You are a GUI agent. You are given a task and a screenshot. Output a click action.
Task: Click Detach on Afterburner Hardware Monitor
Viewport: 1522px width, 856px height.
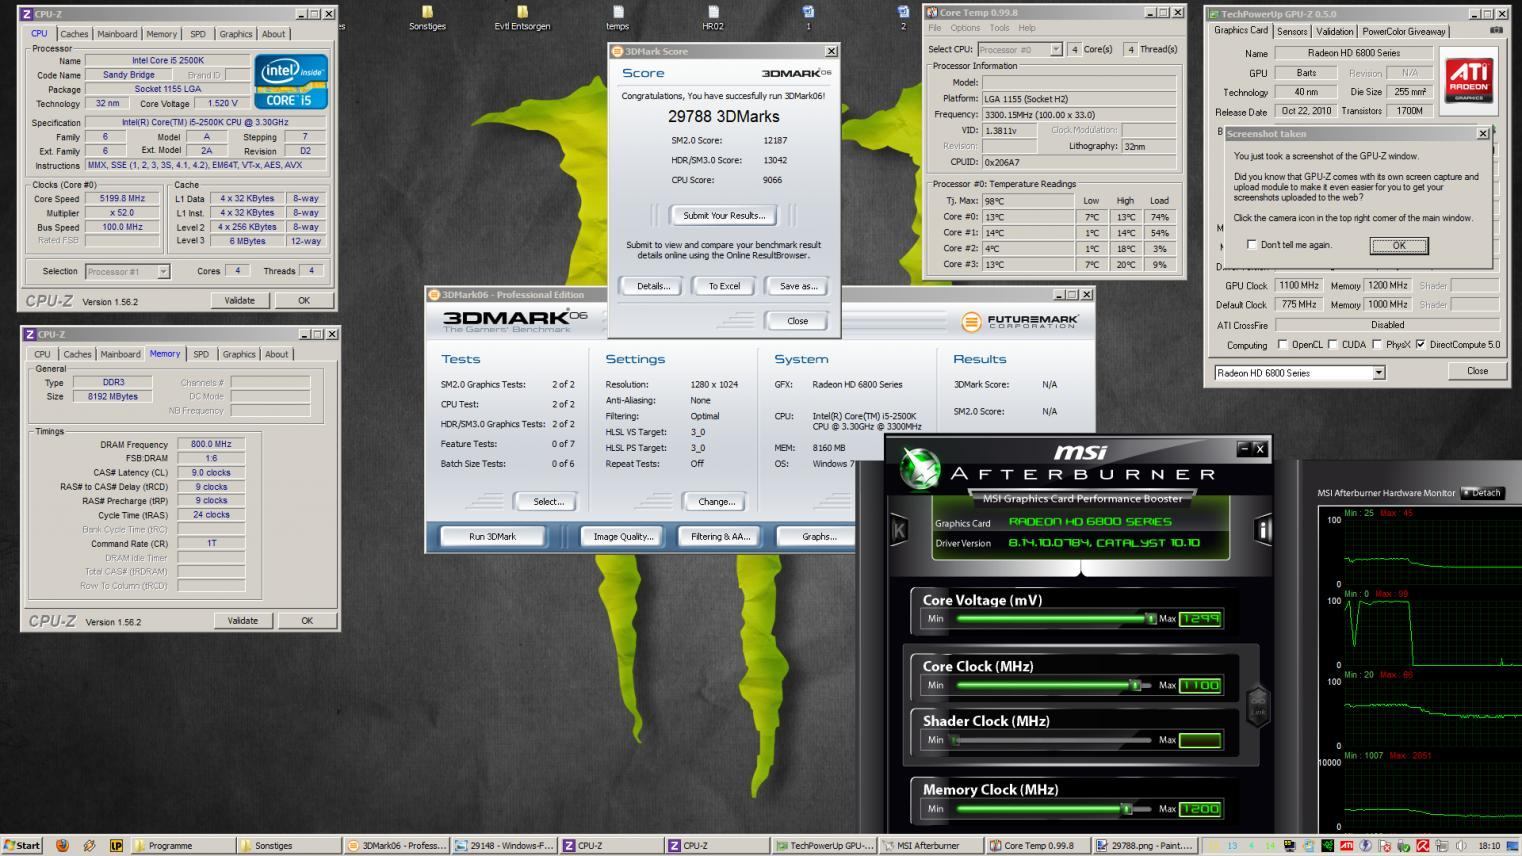click(x=1483, y=492)
